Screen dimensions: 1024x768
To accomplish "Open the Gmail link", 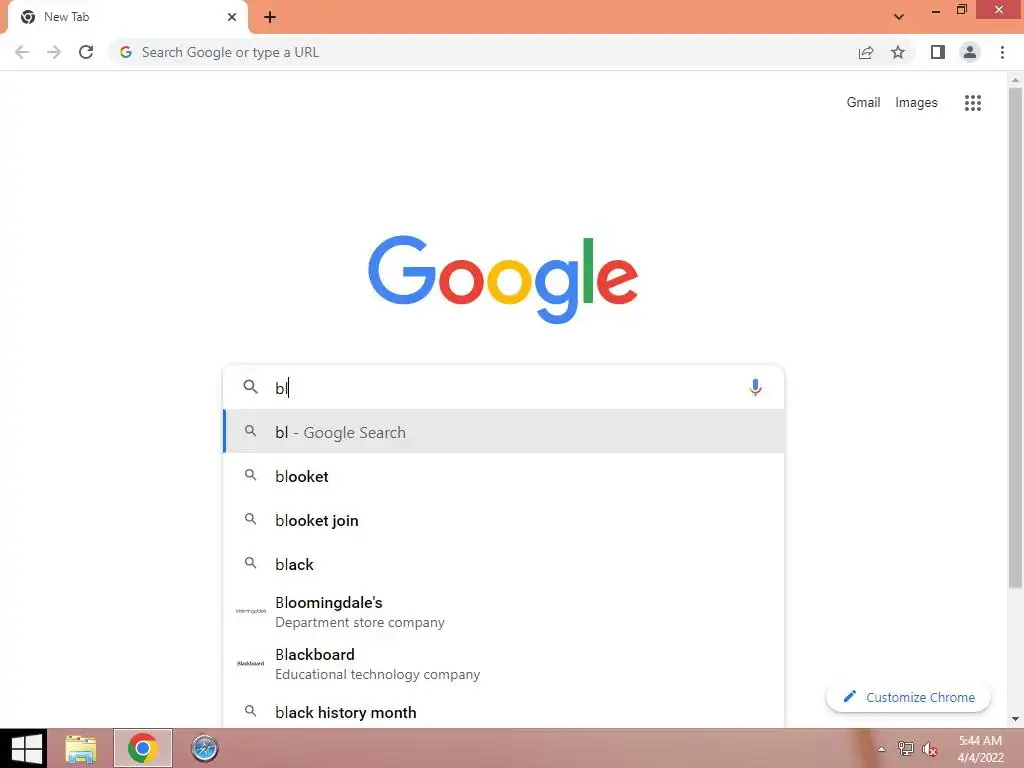I will coord(863,103).
